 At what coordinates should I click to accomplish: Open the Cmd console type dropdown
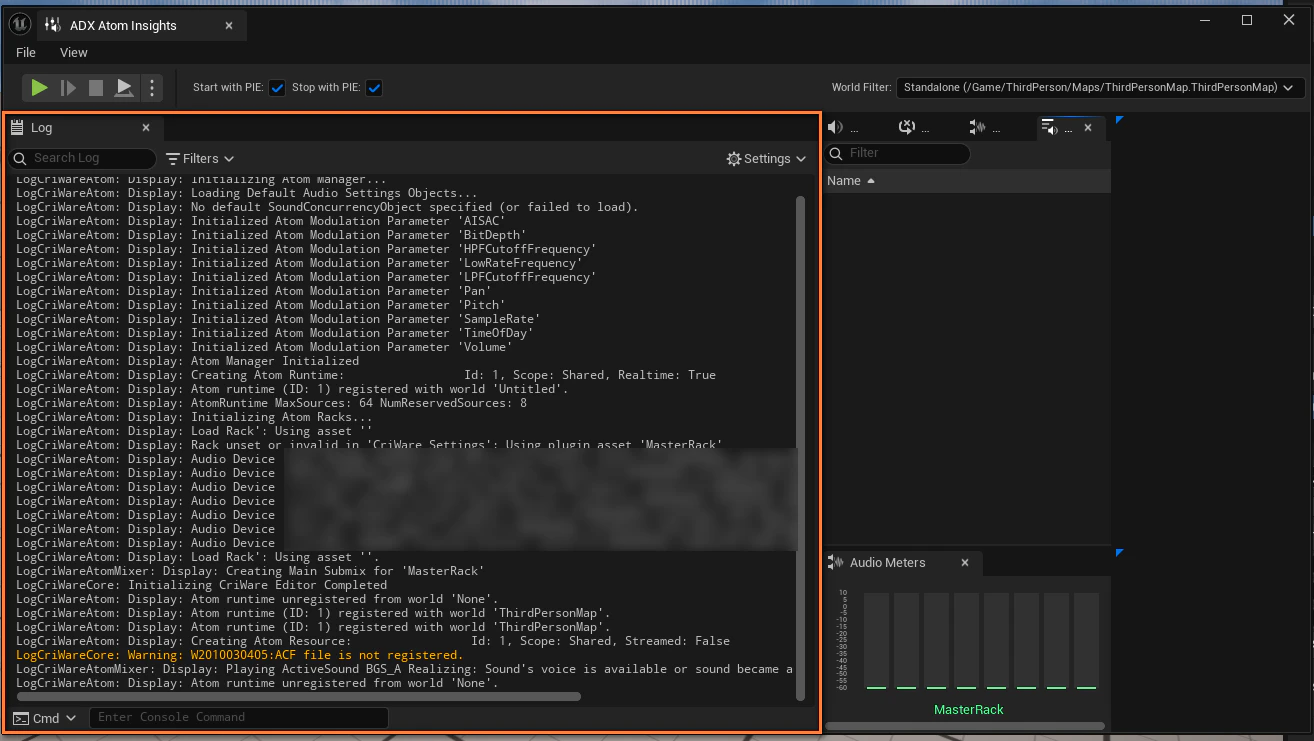click(x=45, y=718)
